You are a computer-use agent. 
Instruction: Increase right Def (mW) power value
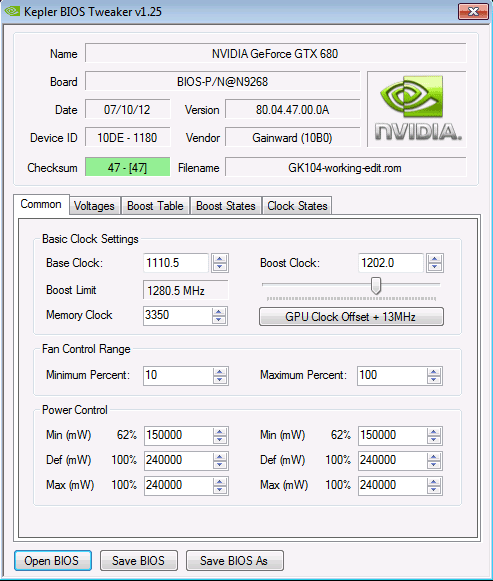point(434,457)
